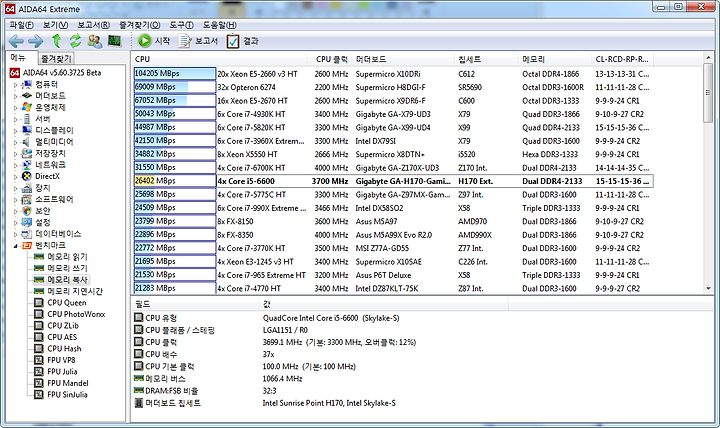Image resolution: width=720 pixels, height=428 pixels.
Task: Collapse the 벤치마크 tree node
Action: 15,246
